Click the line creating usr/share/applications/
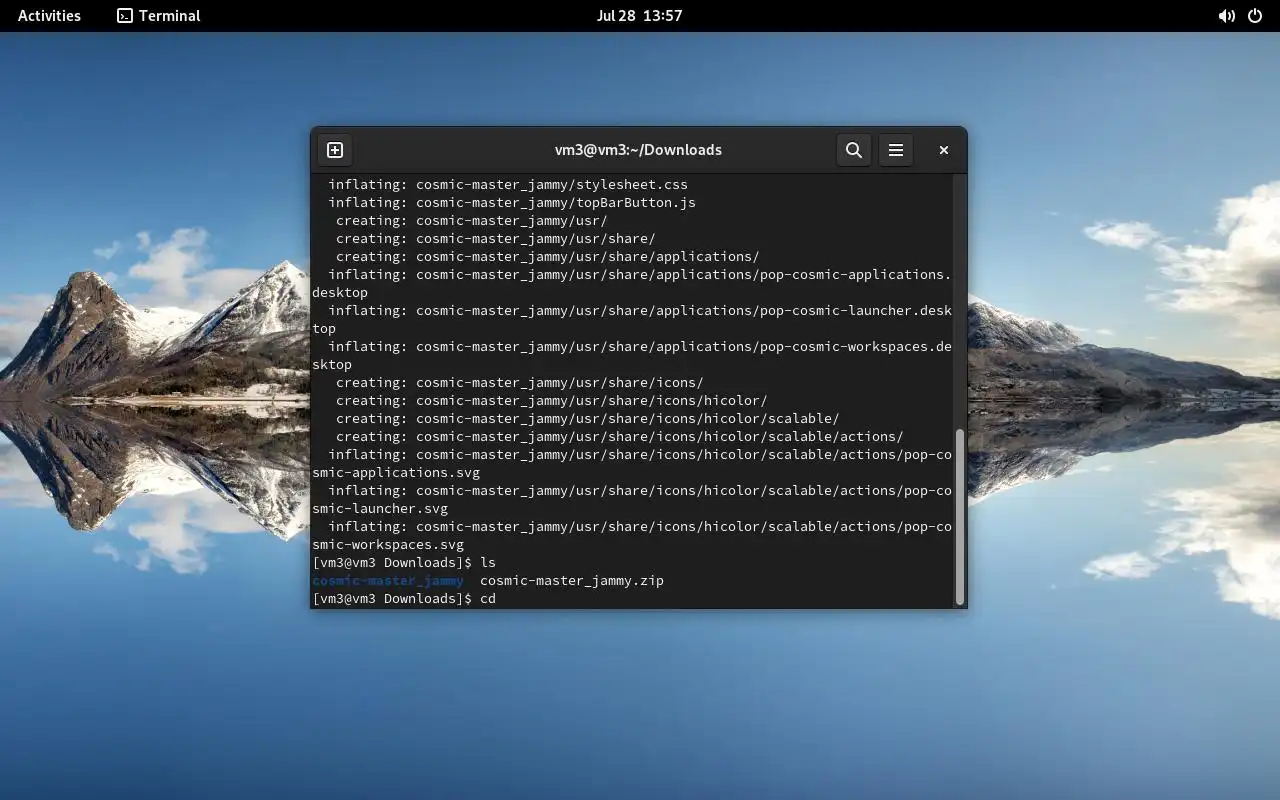This screenshot has height=800, width=1280. (x=548, y=257)
